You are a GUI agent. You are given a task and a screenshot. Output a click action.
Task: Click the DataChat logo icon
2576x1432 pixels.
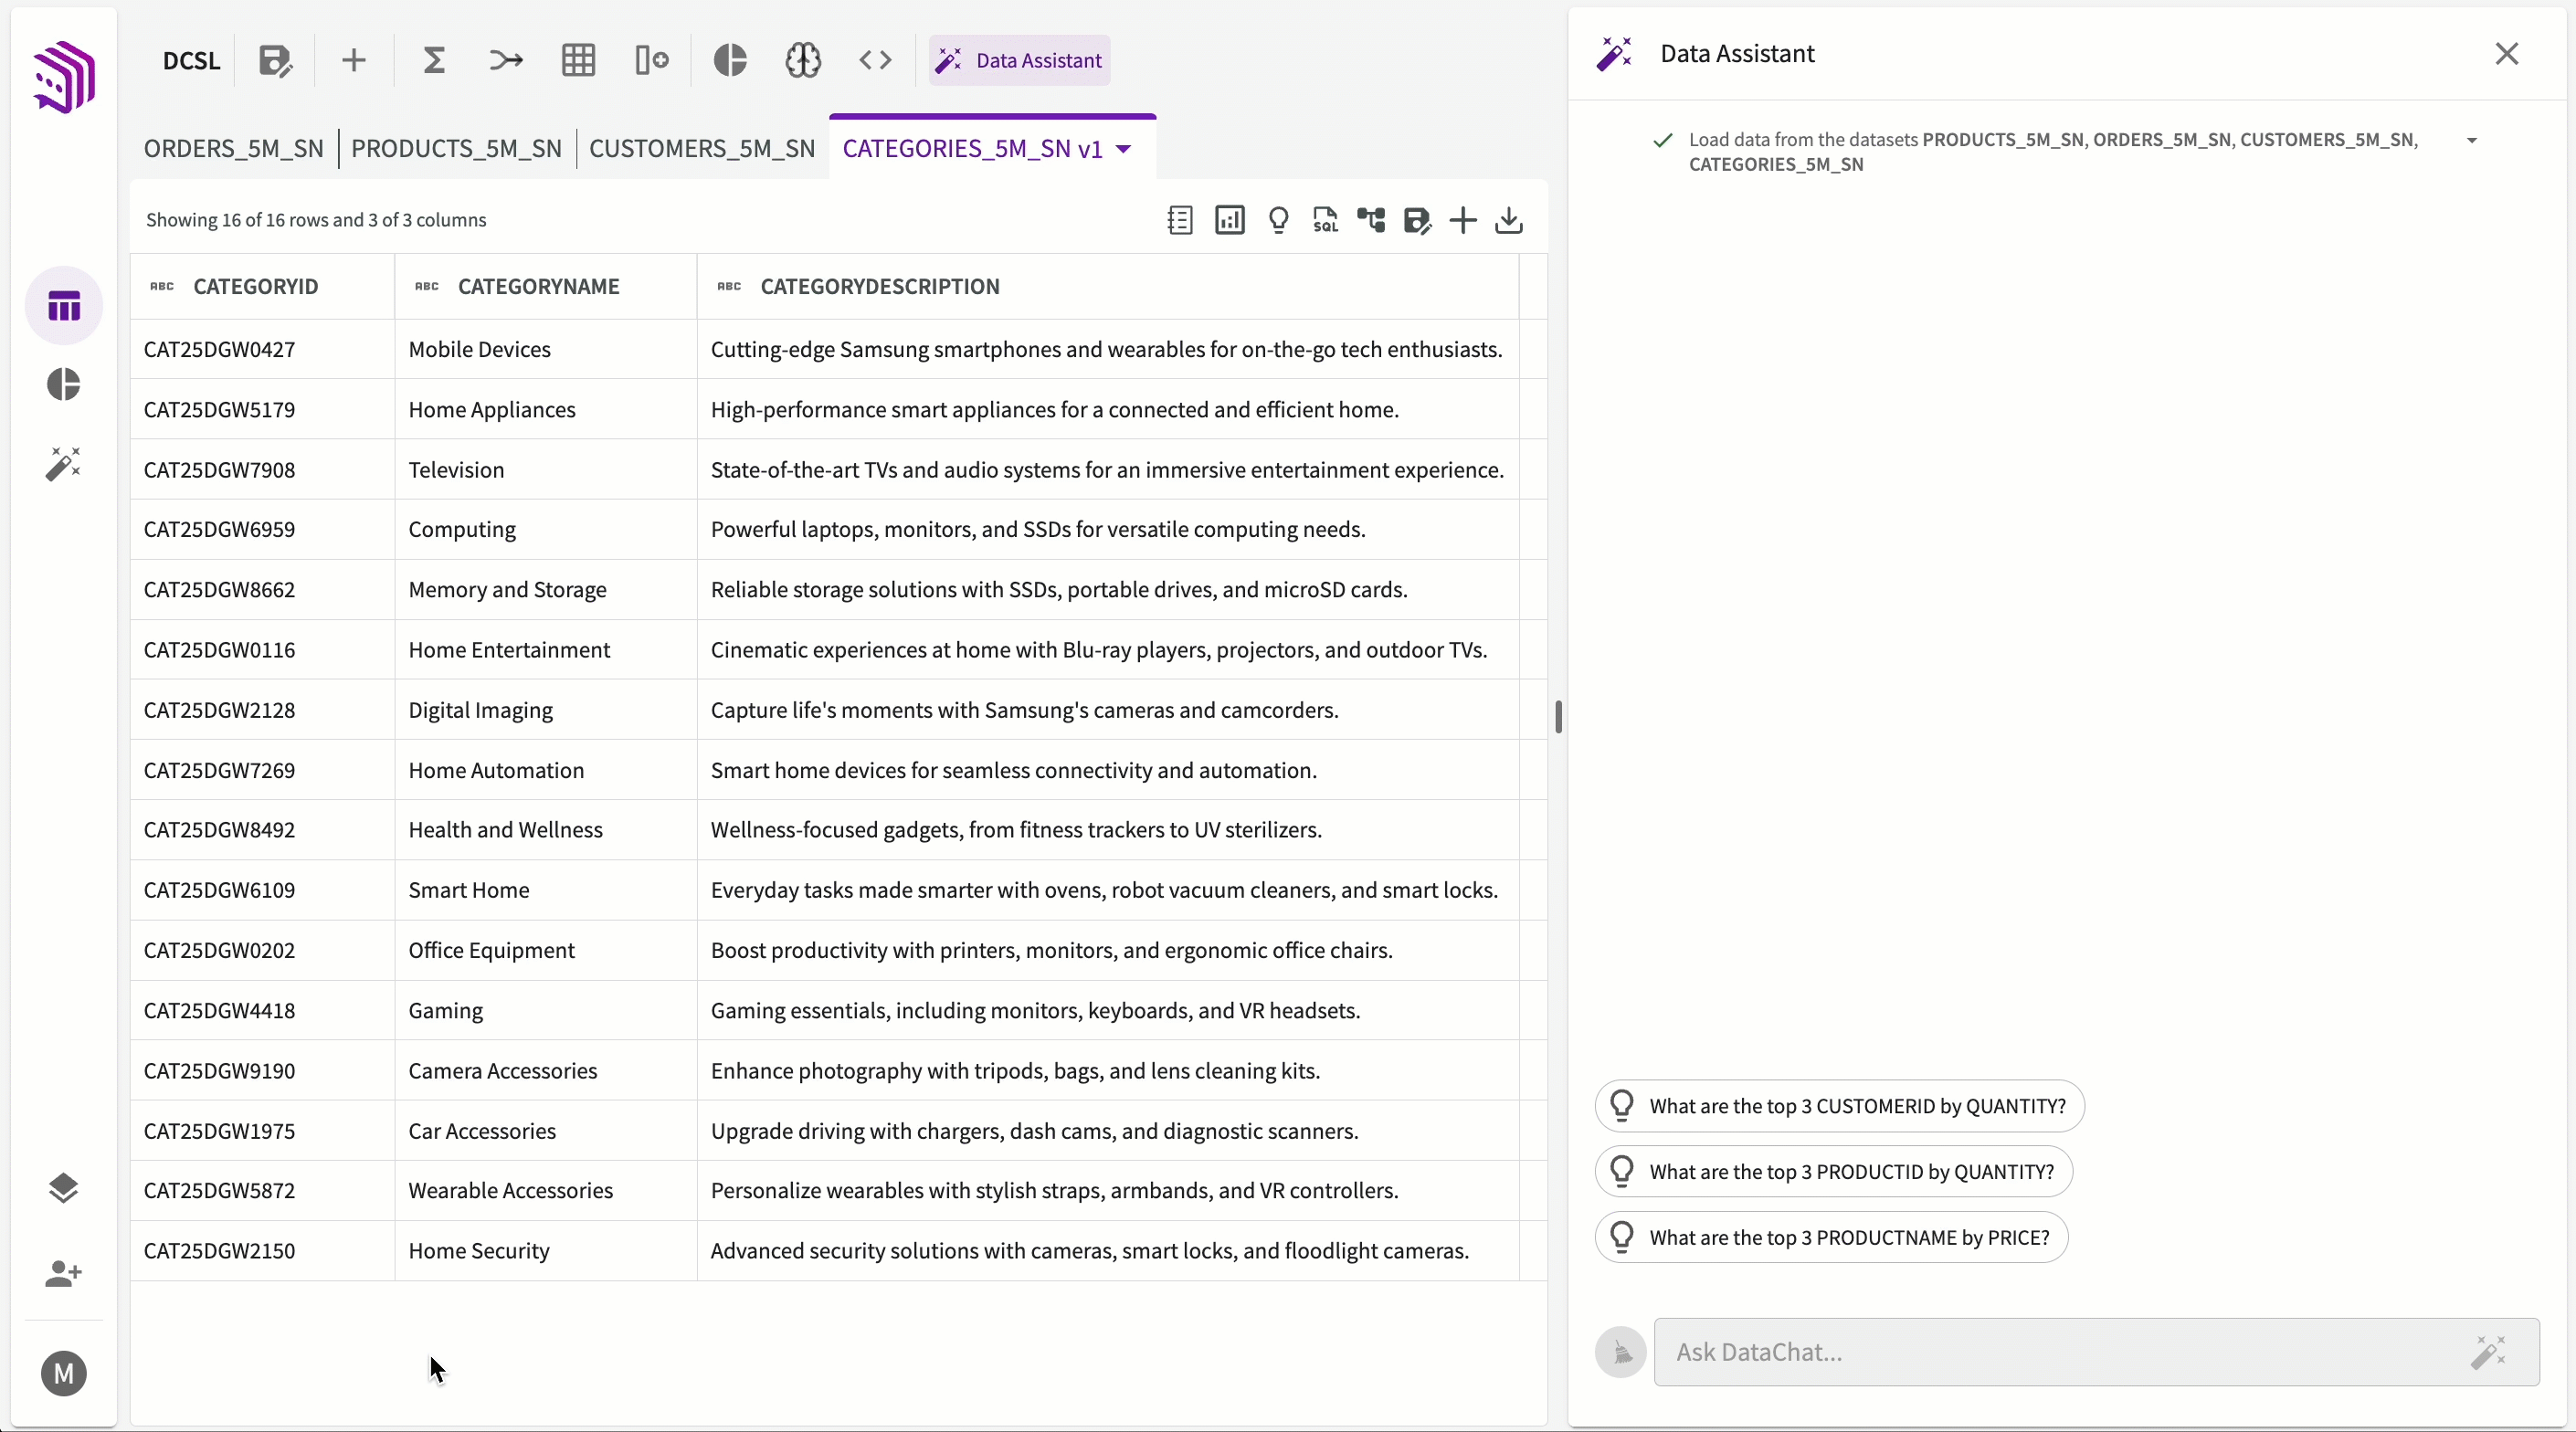[x=64, y=77]
